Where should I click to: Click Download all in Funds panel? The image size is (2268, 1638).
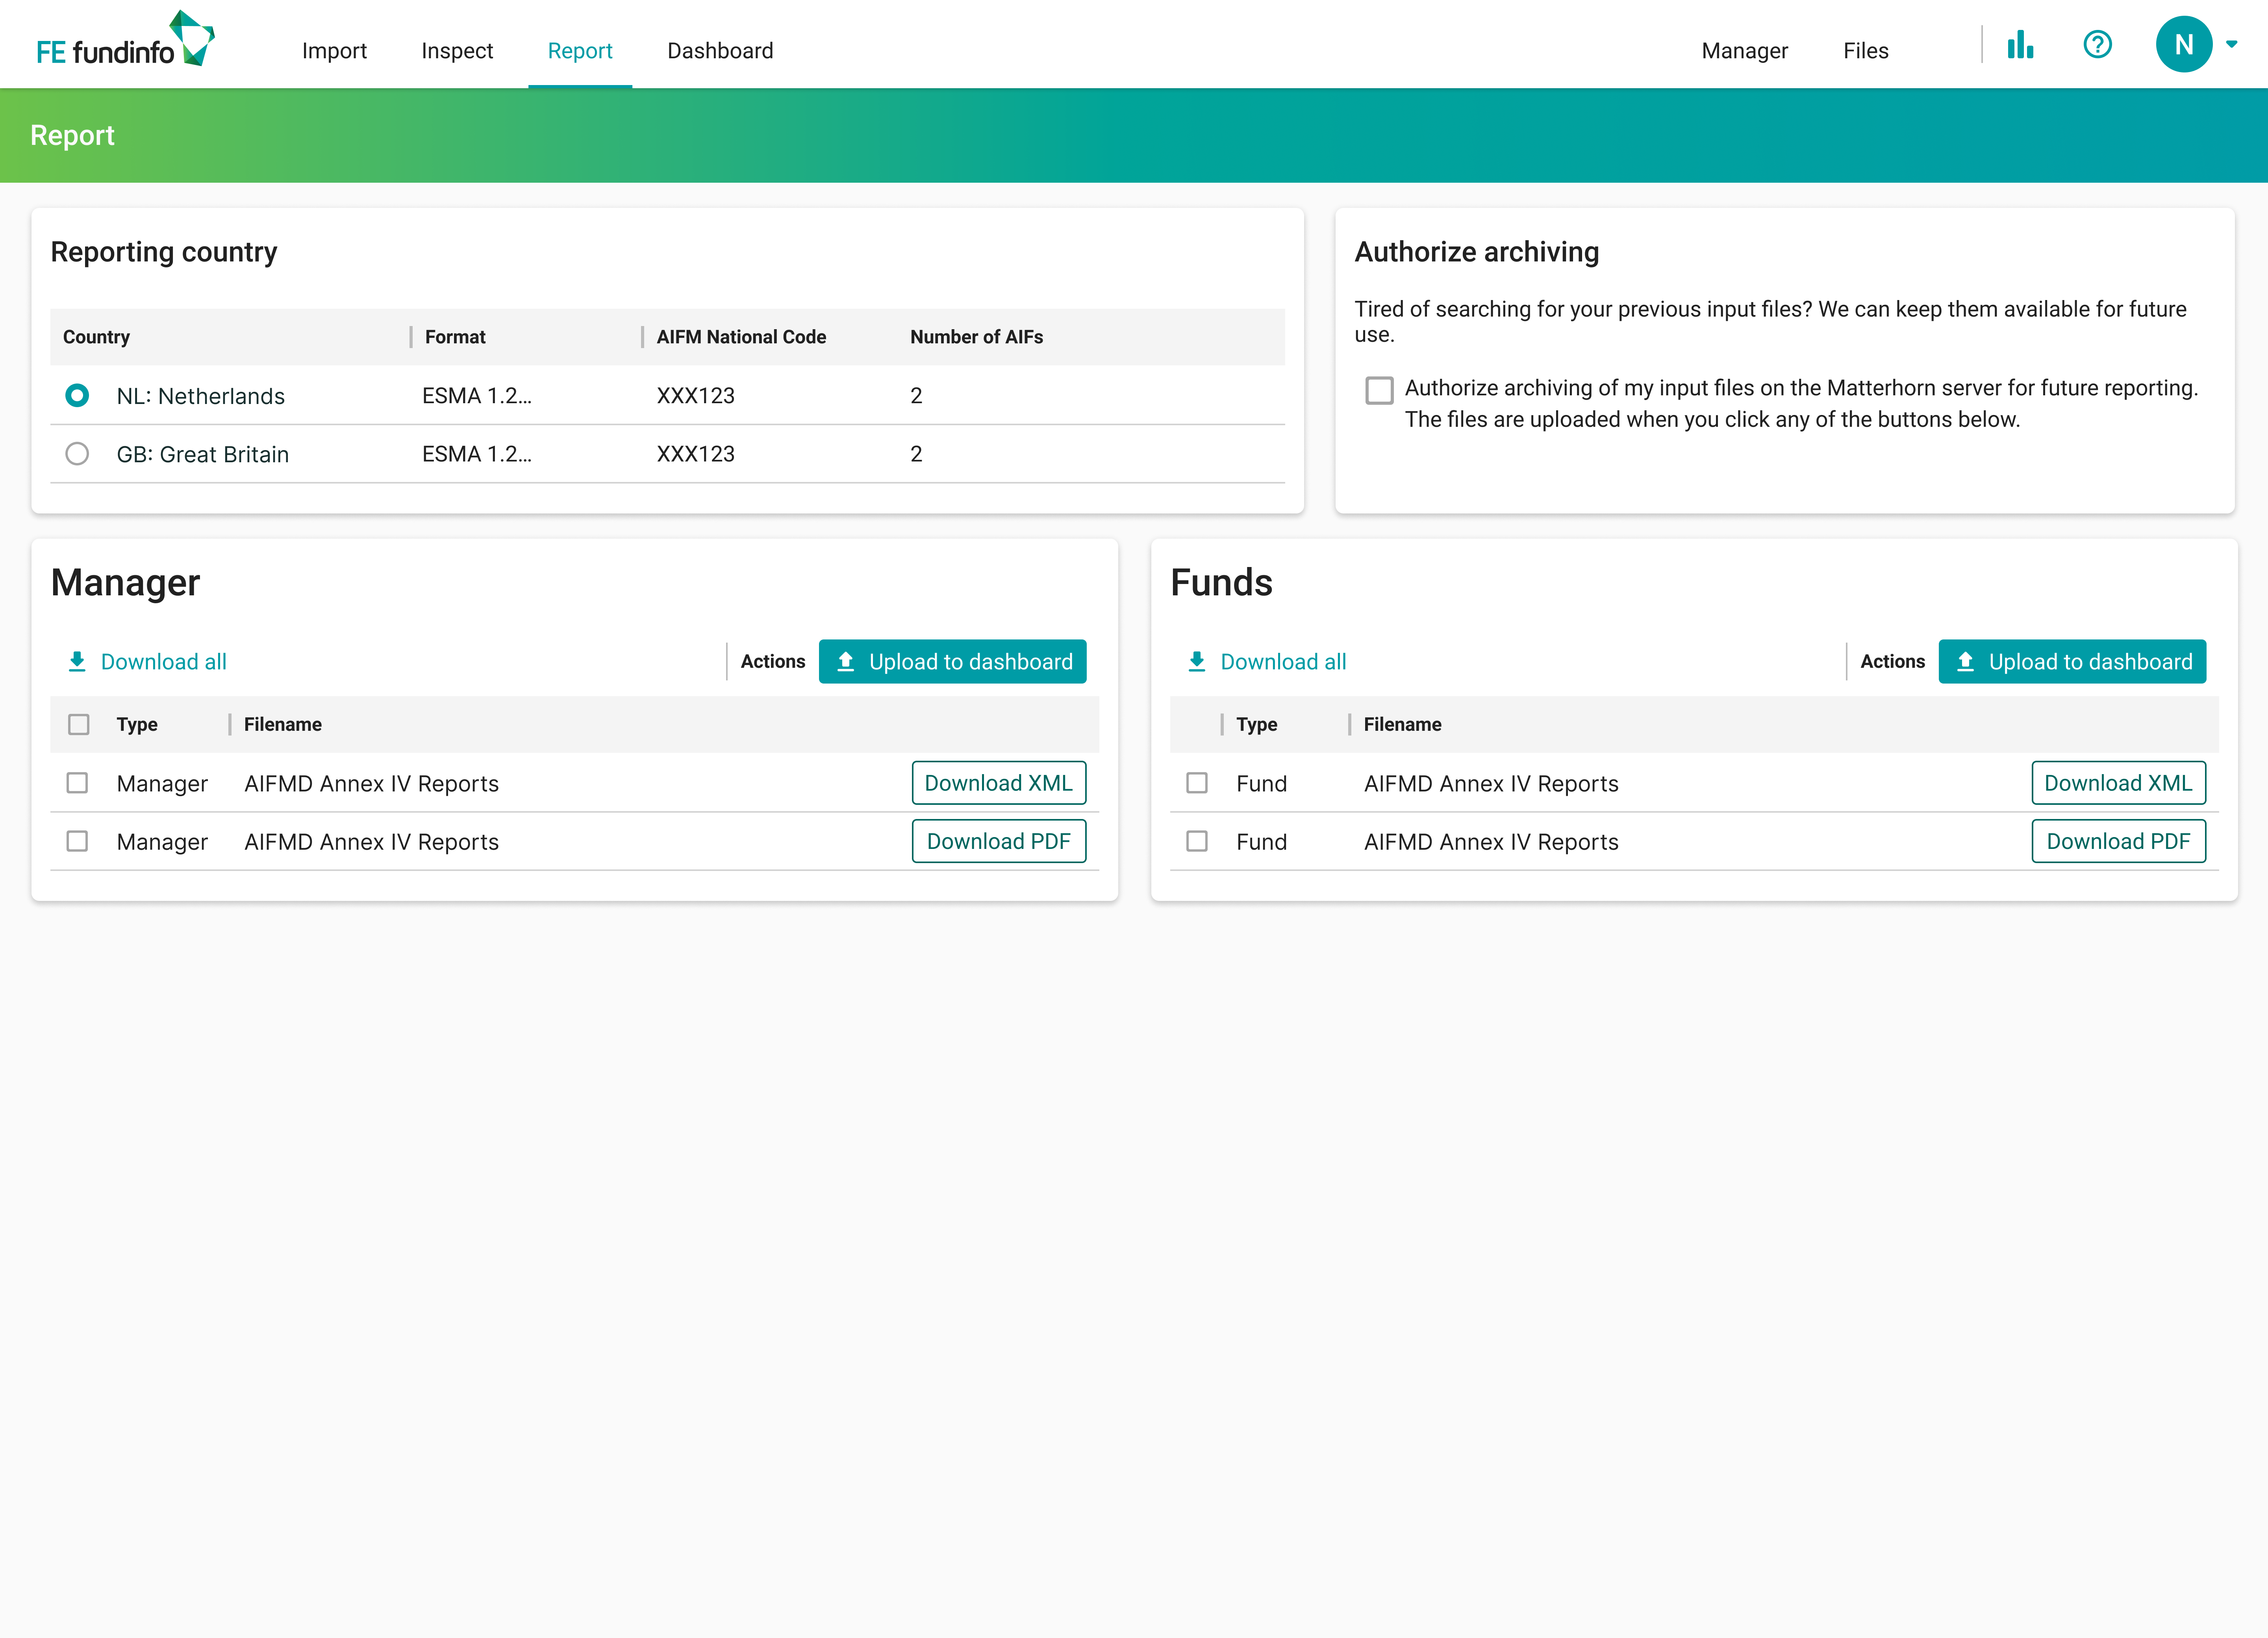1267,662
